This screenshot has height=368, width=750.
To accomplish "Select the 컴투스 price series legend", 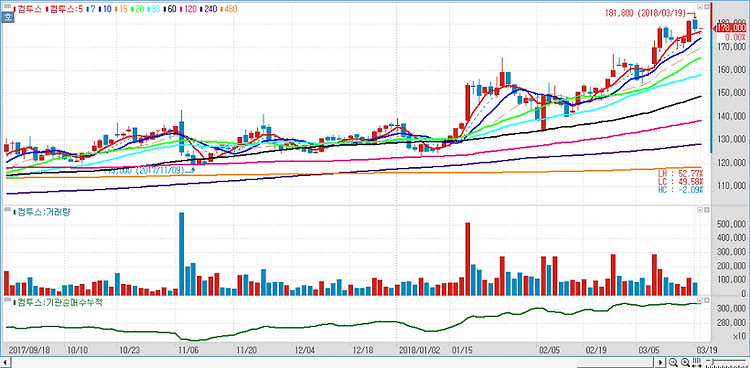I will pos(28,9).
